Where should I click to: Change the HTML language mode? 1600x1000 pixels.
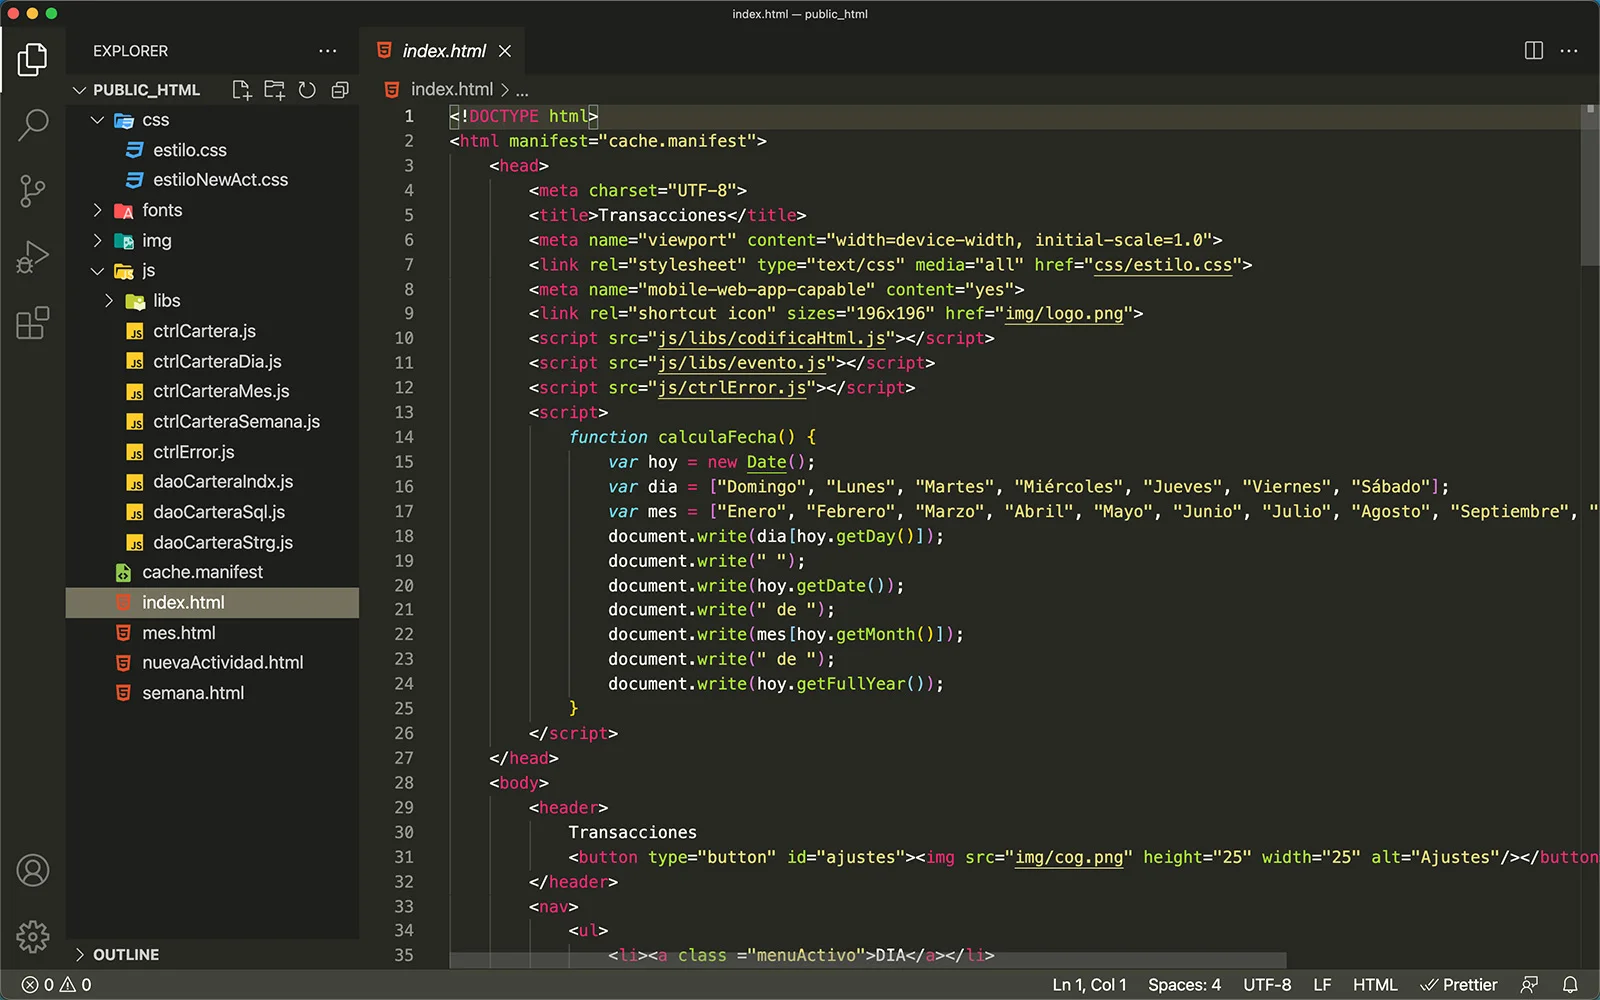click(x=1374, y=985)
